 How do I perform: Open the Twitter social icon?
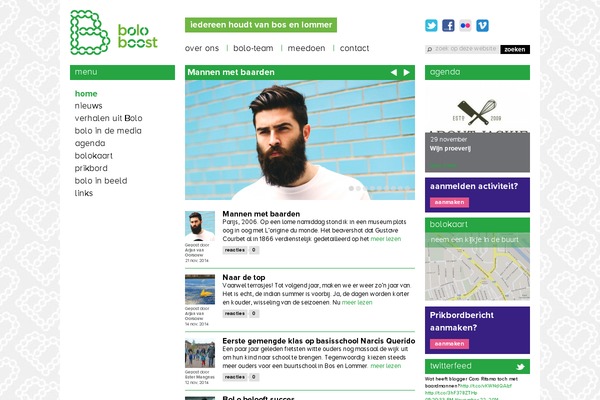[x=431, y=26]
